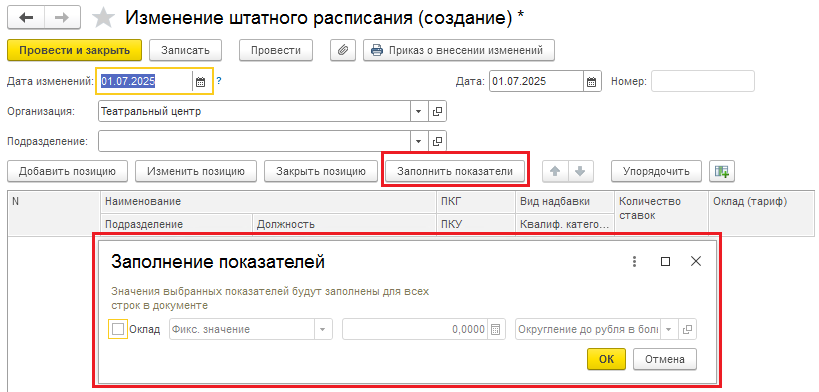Image resolution: width=819 pixels, height=392 pixels.
Task: Open rounding method record with open icon
Action: 688,330
